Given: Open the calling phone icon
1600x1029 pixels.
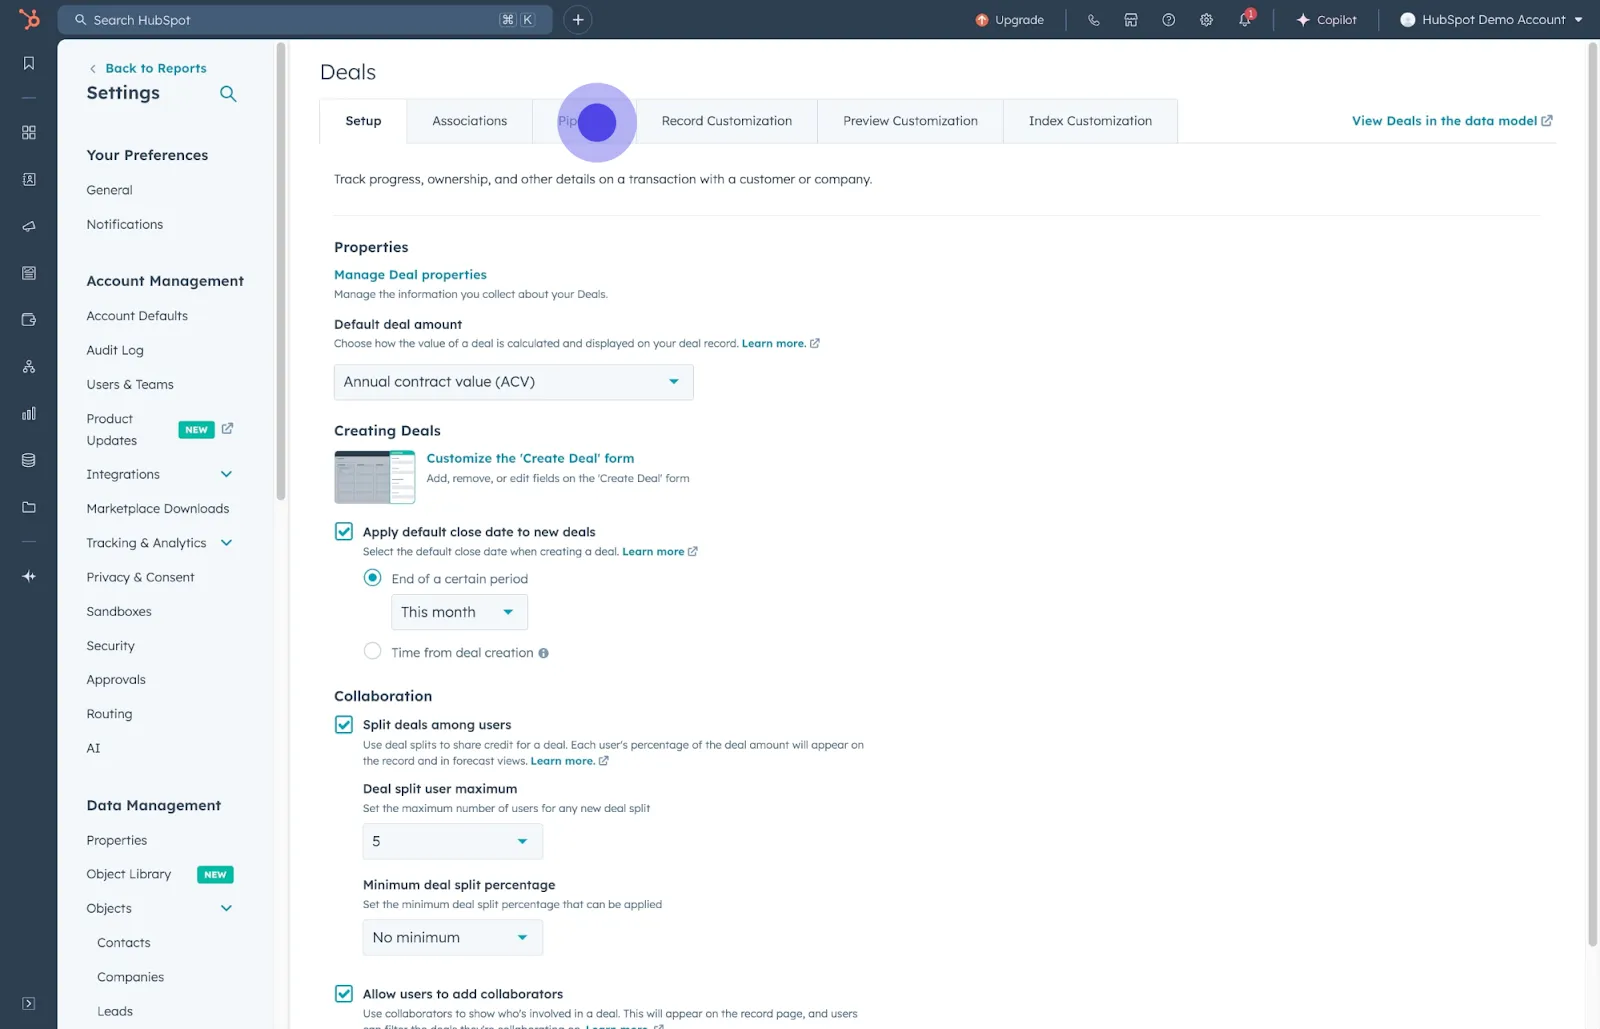Looking at the screenshot, I should coord(1093,20).
